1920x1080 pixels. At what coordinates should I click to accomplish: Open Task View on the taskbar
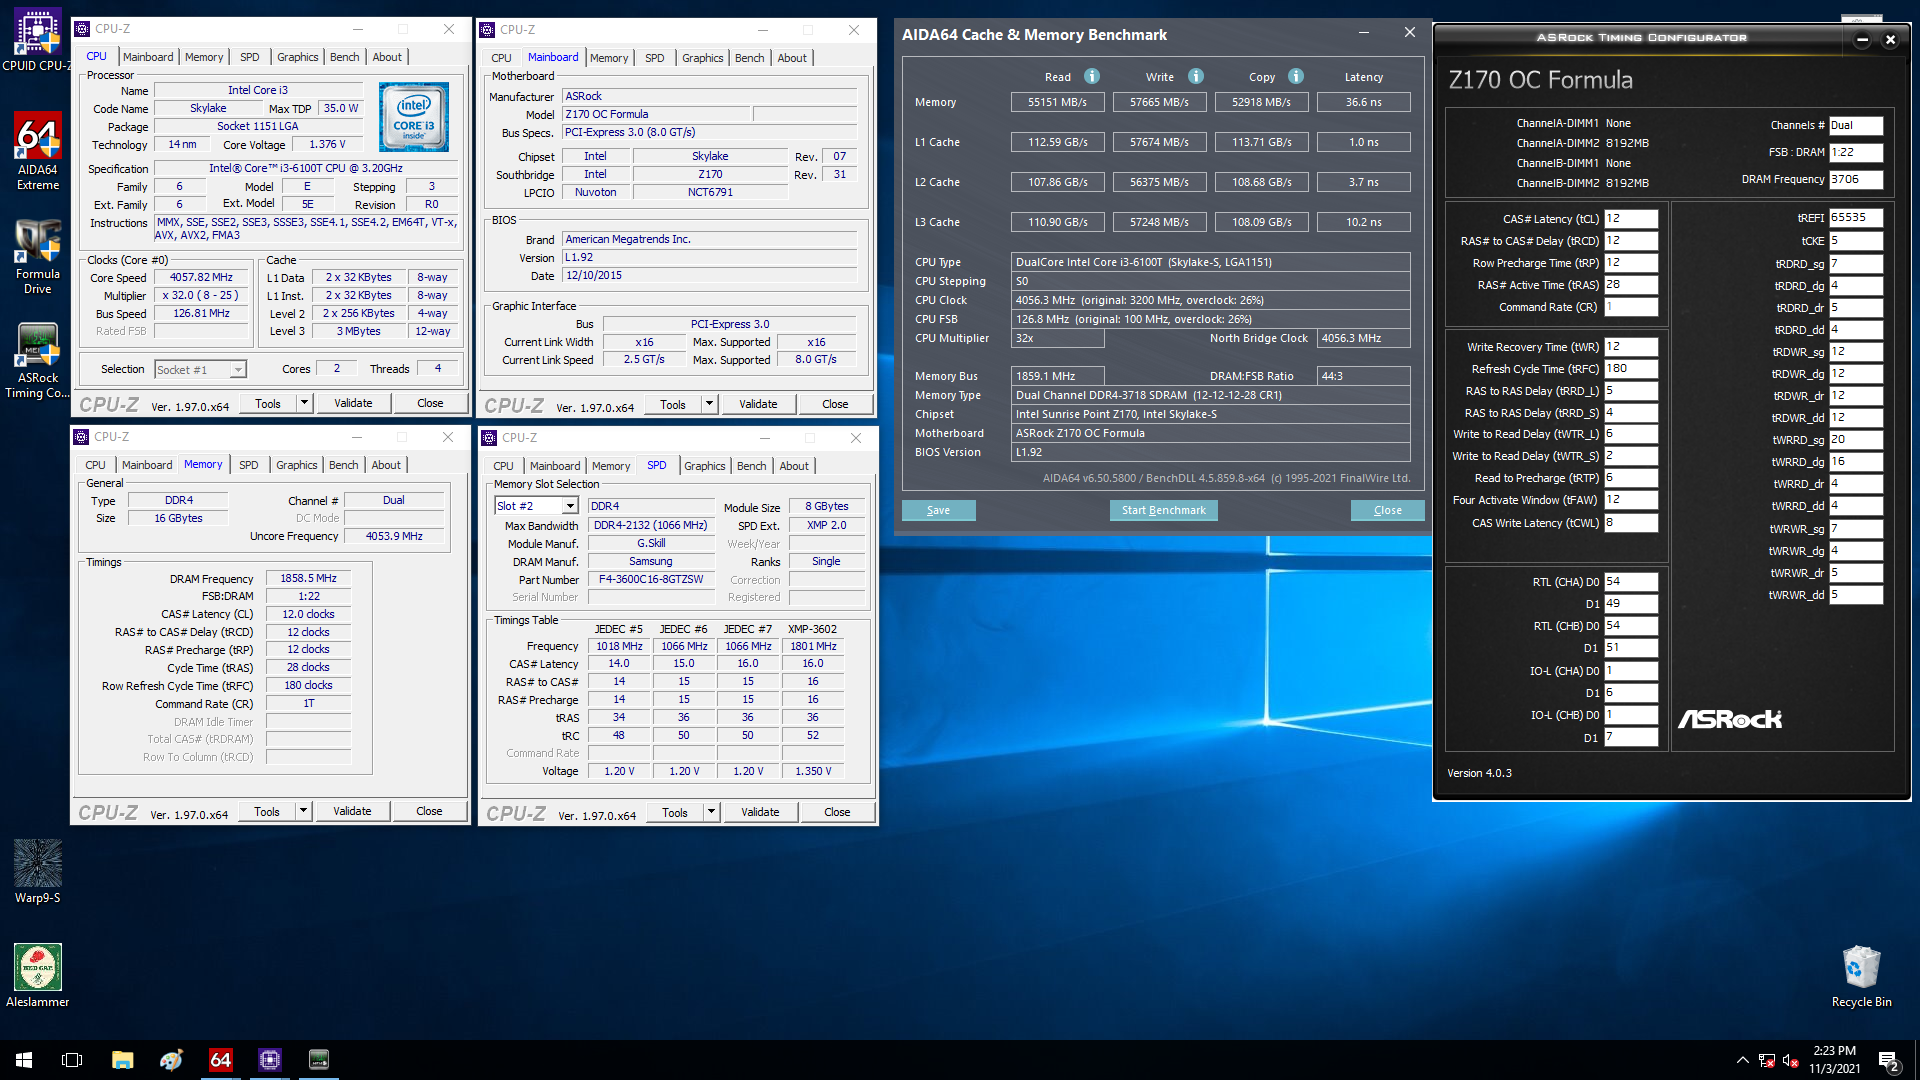coord(72,1060)
